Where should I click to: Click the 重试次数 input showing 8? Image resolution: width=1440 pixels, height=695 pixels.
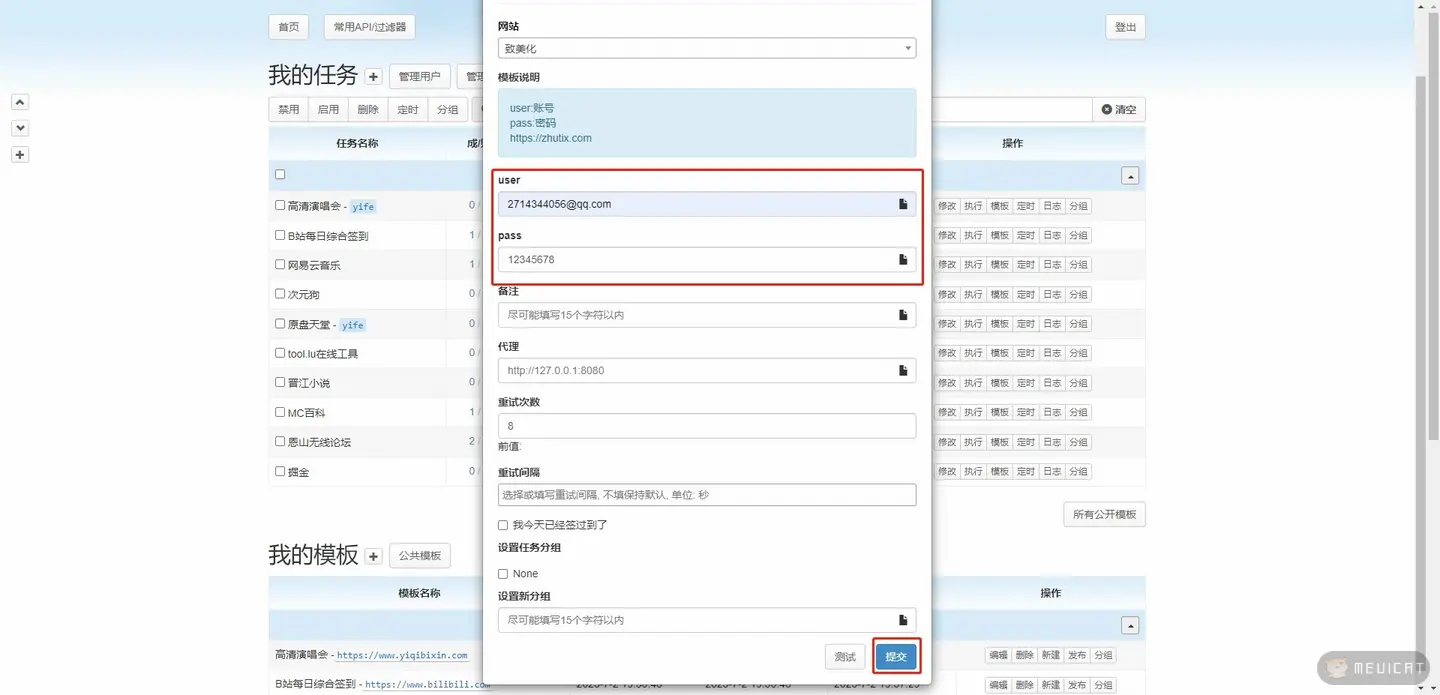707,426
